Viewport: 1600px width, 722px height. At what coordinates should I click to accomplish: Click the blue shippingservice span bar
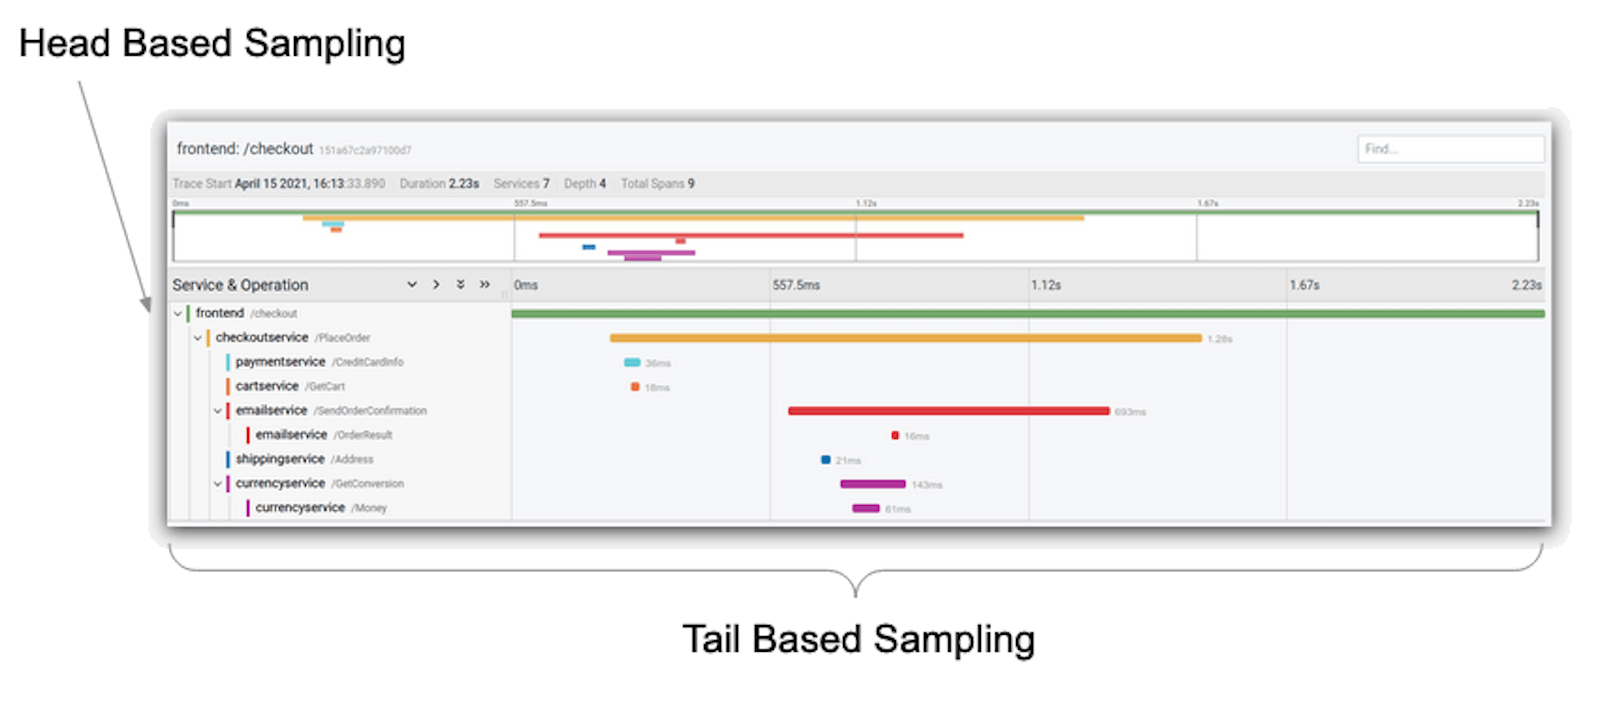coord(826,460)
